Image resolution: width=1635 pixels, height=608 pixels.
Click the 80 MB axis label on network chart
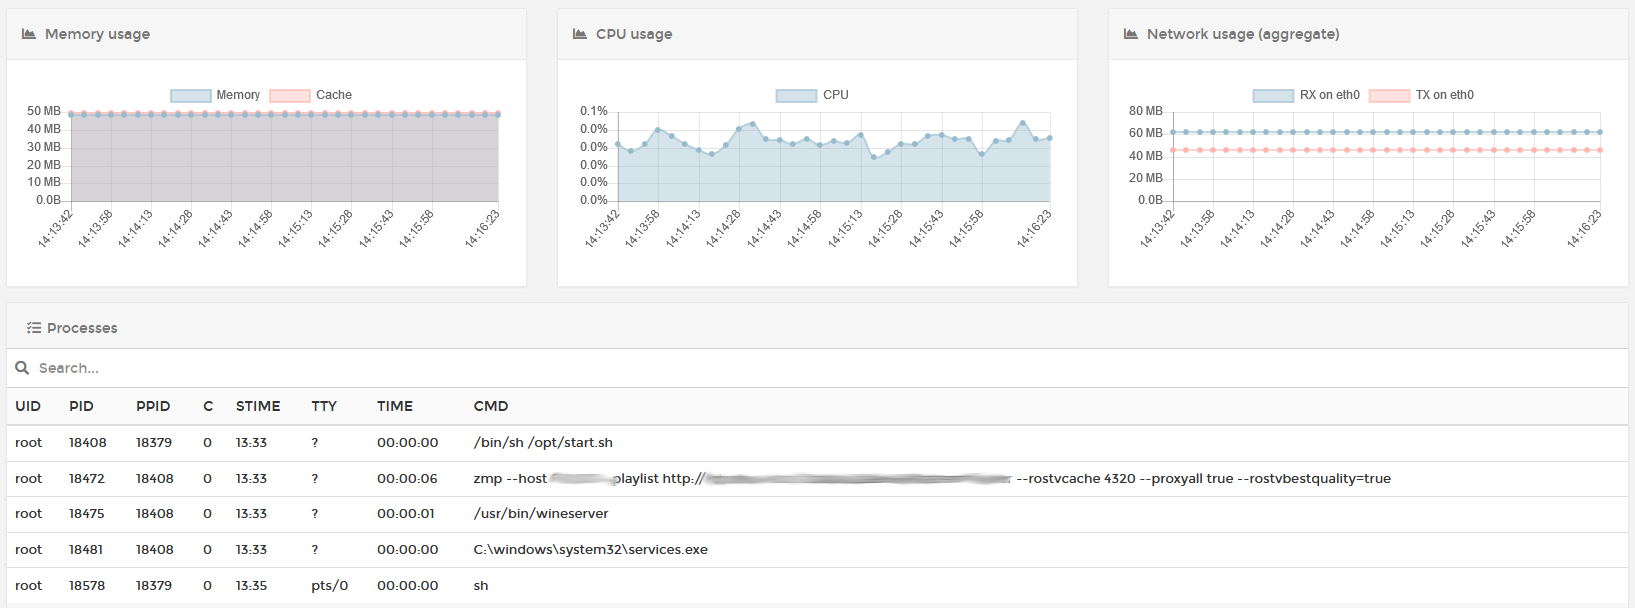click(1146, 111)
